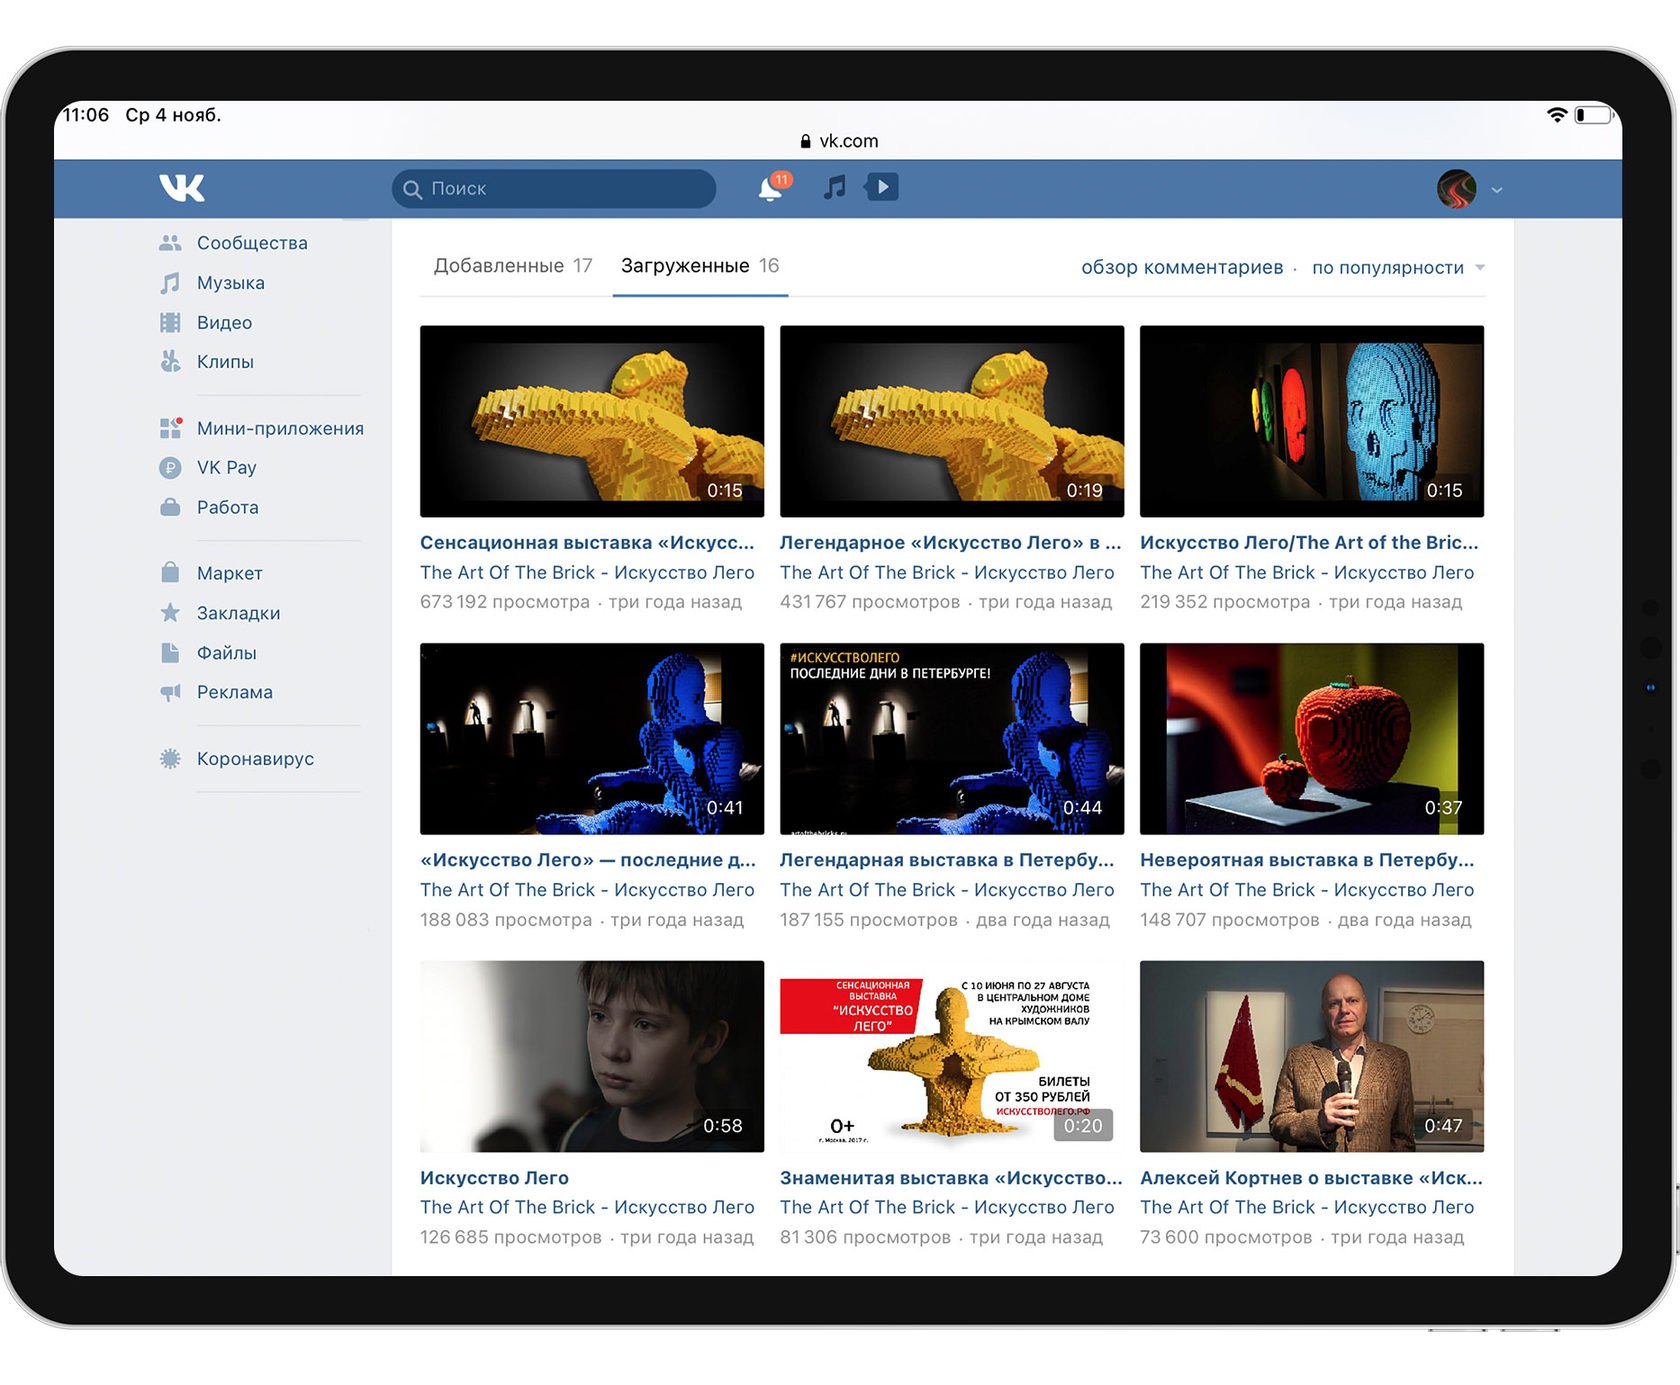
Task: Click the Wi-Fi status icon
Action: point(1556,115)
